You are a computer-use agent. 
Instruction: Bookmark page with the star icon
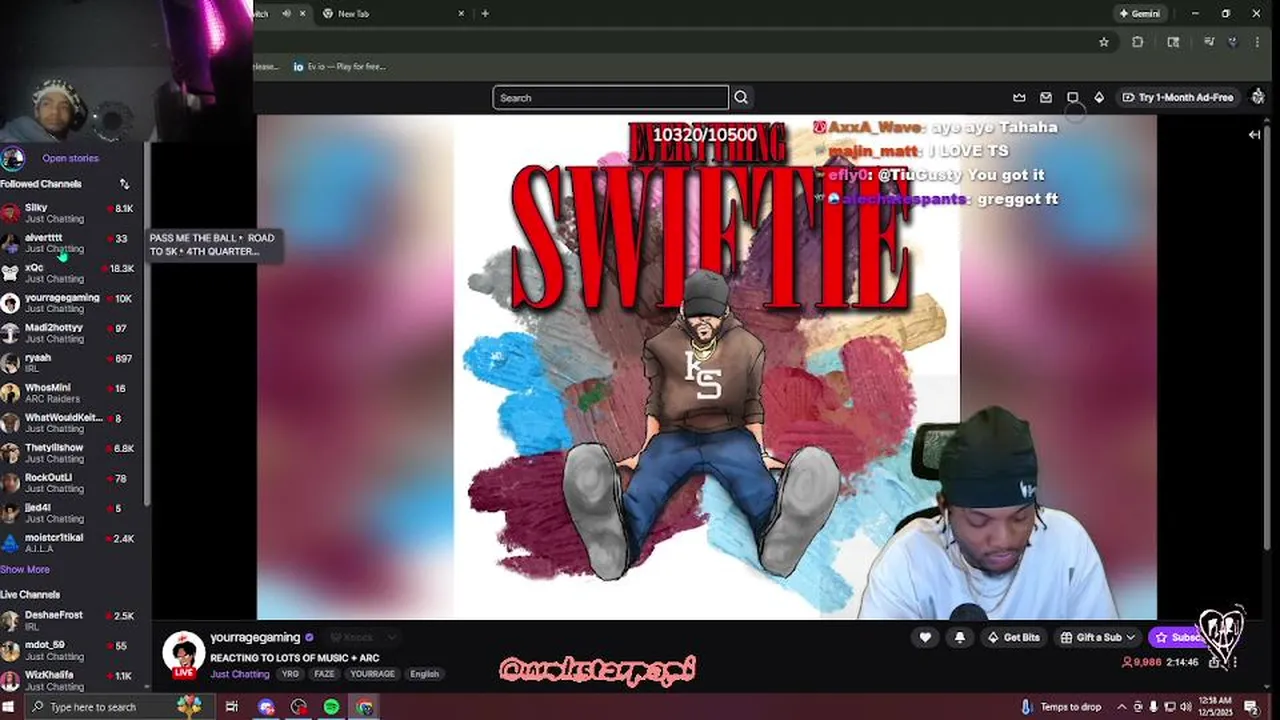1104,42
